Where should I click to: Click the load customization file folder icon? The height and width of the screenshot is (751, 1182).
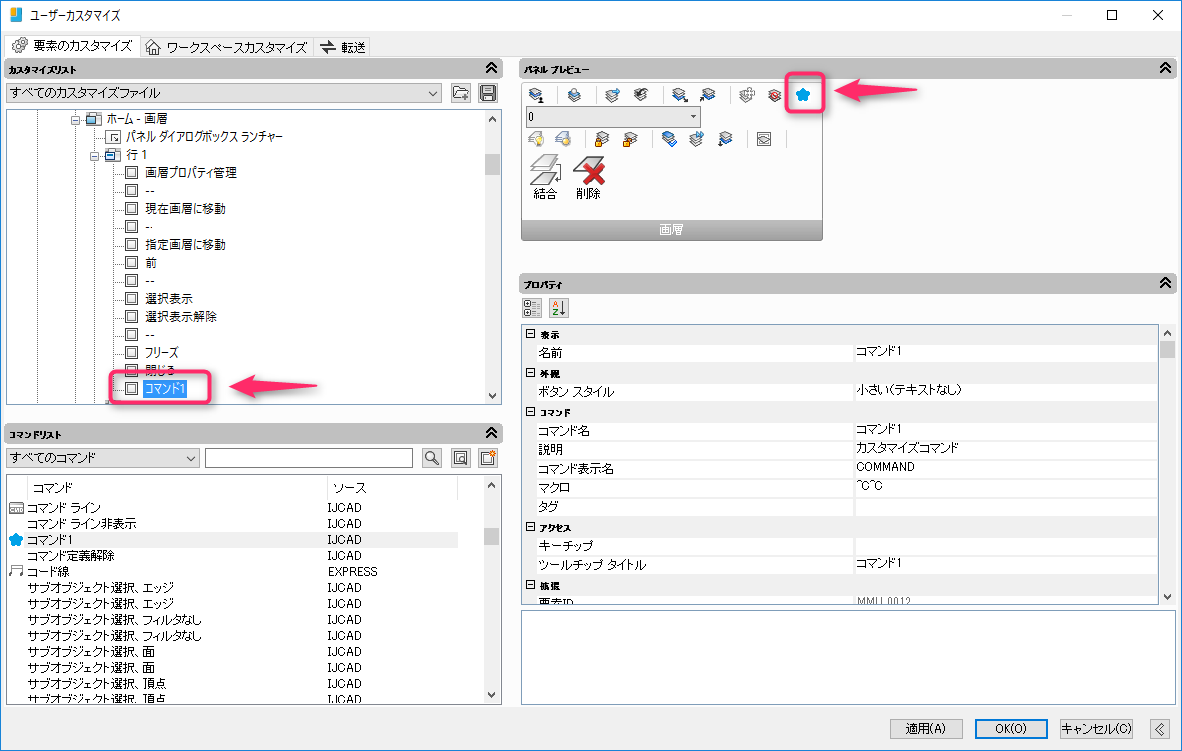460,93
